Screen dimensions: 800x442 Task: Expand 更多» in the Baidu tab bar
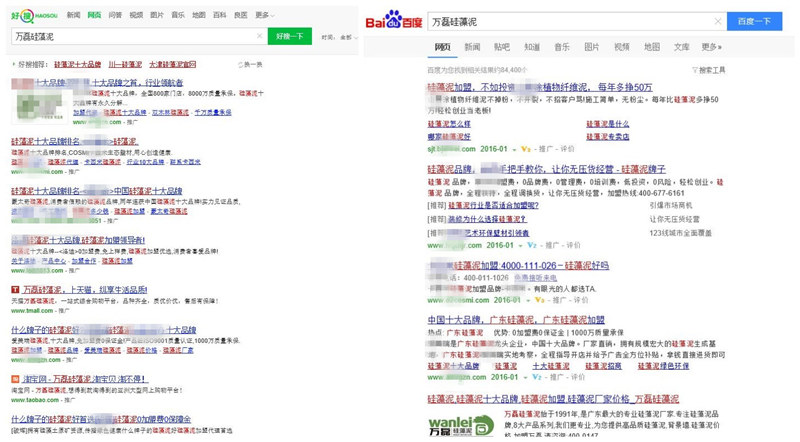711,47
